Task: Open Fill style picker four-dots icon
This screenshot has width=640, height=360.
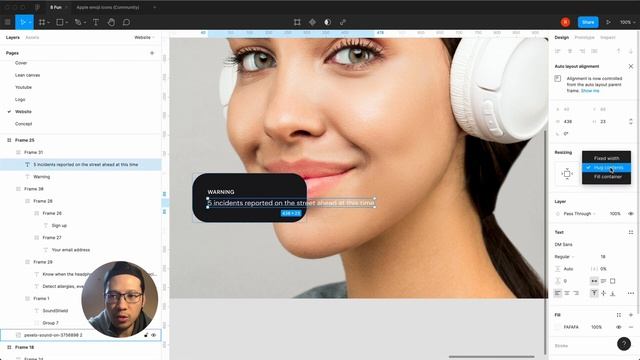Action: coord(619,315)
